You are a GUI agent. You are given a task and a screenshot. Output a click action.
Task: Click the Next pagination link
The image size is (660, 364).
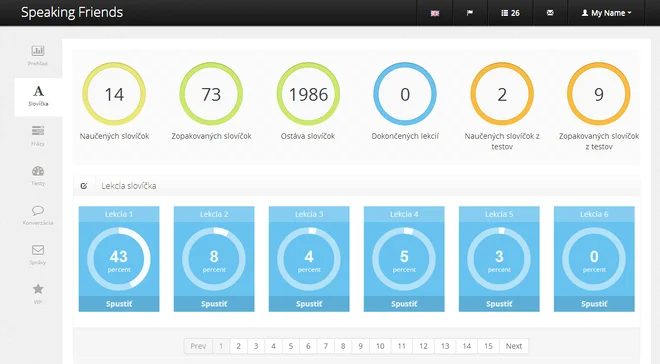(514, 346)
